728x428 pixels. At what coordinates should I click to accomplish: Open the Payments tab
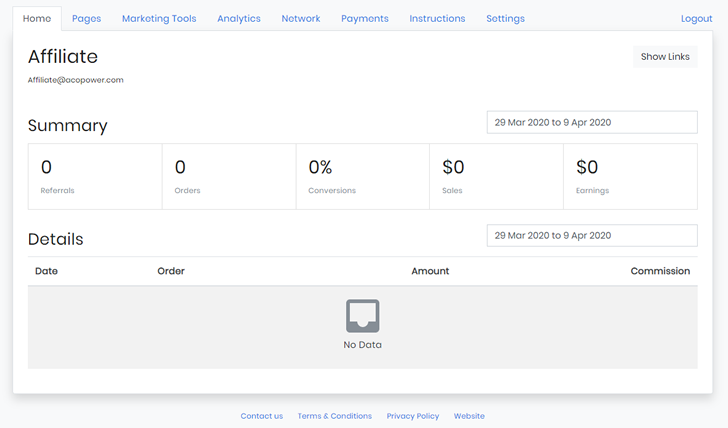[365, 19]
